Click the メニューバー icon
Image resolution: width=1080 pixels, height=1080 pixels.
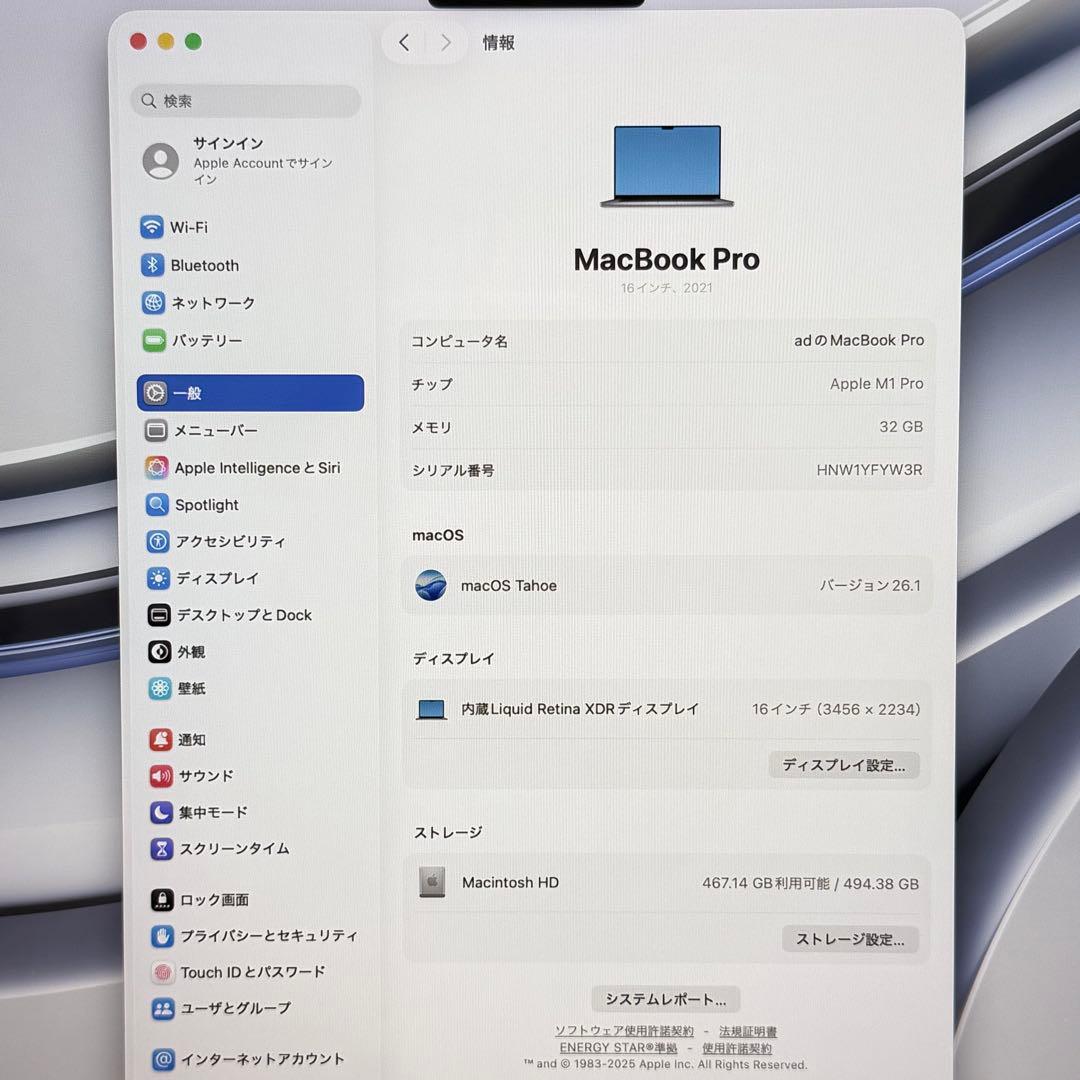156,430
